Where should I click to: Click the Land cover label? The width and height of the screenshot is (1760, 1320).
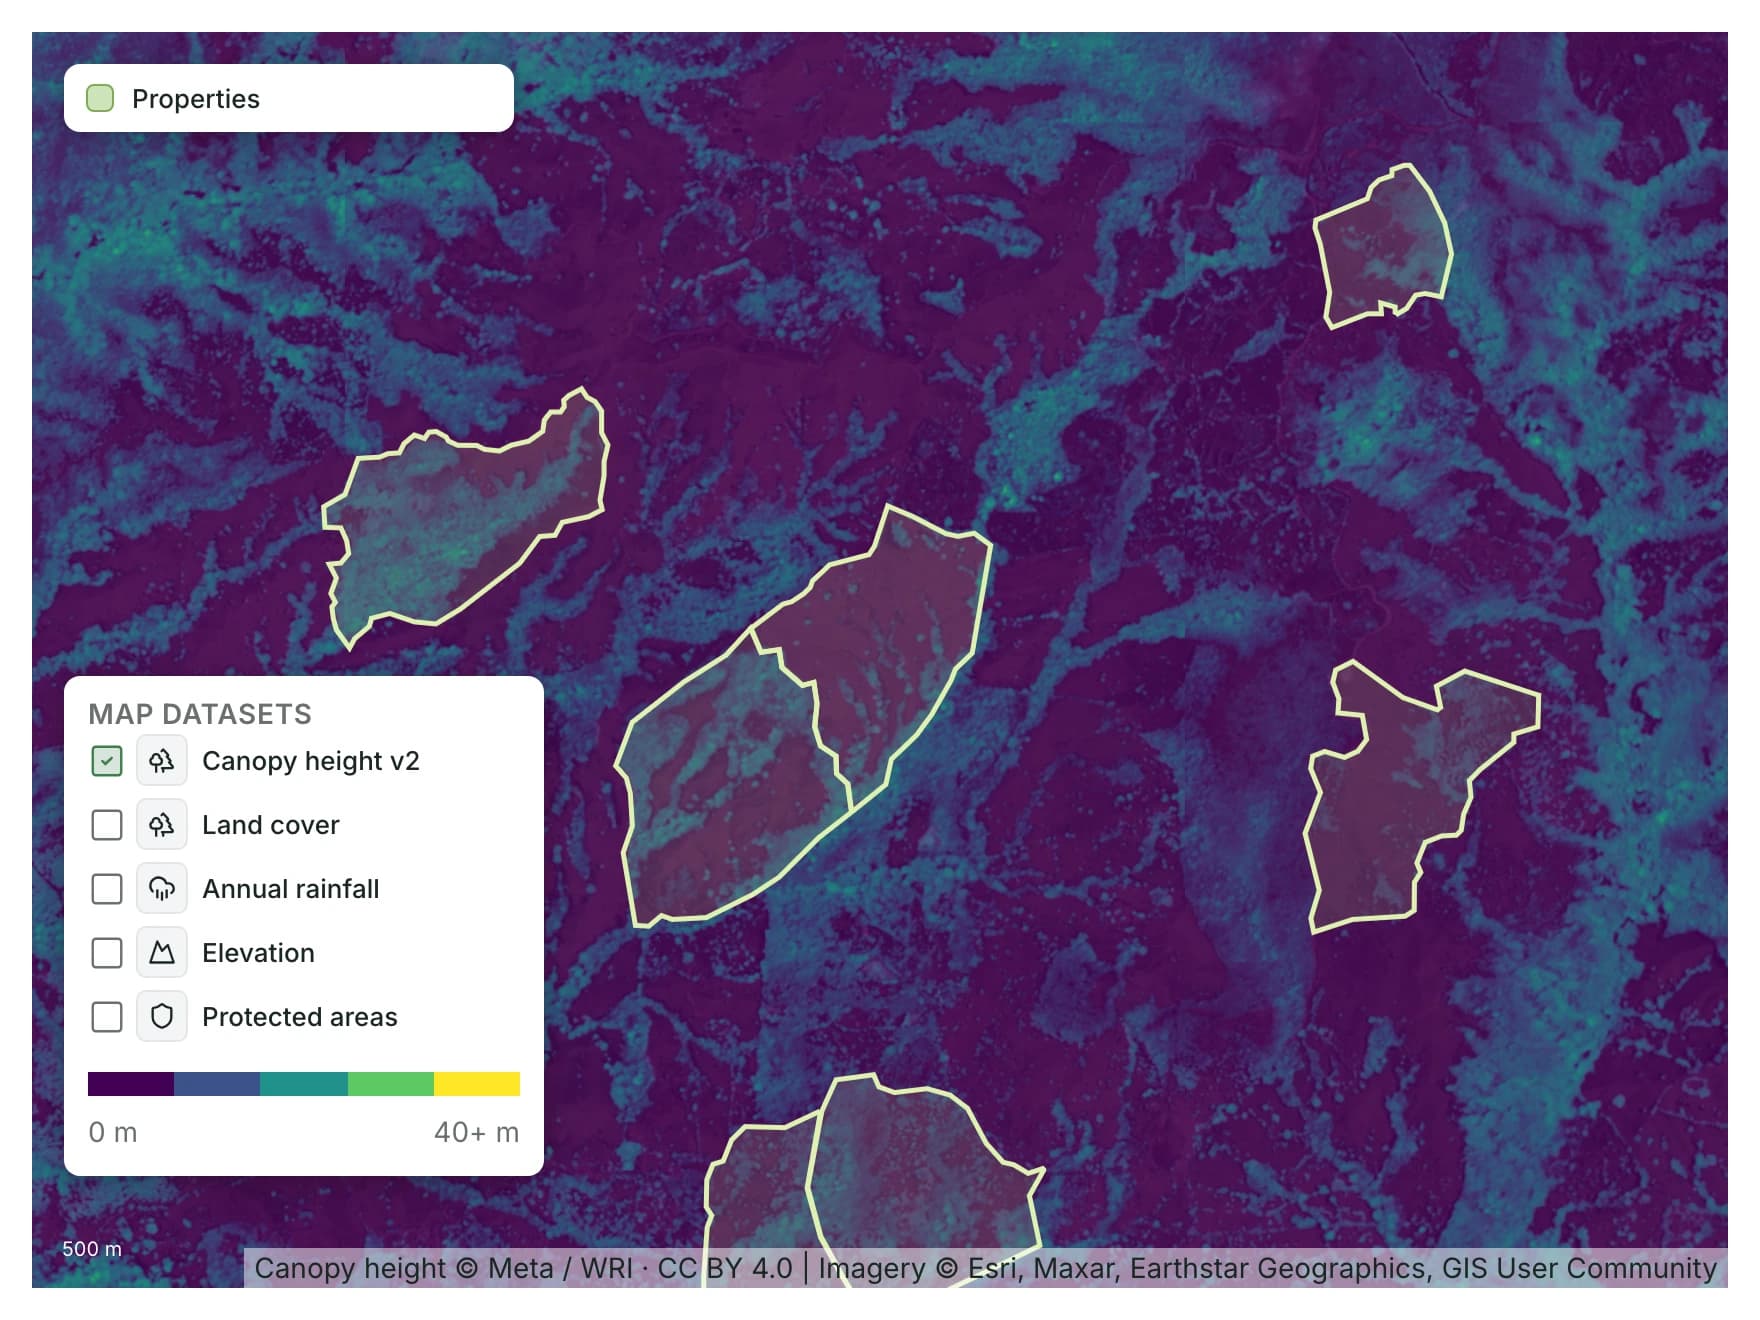coord(271,825)
